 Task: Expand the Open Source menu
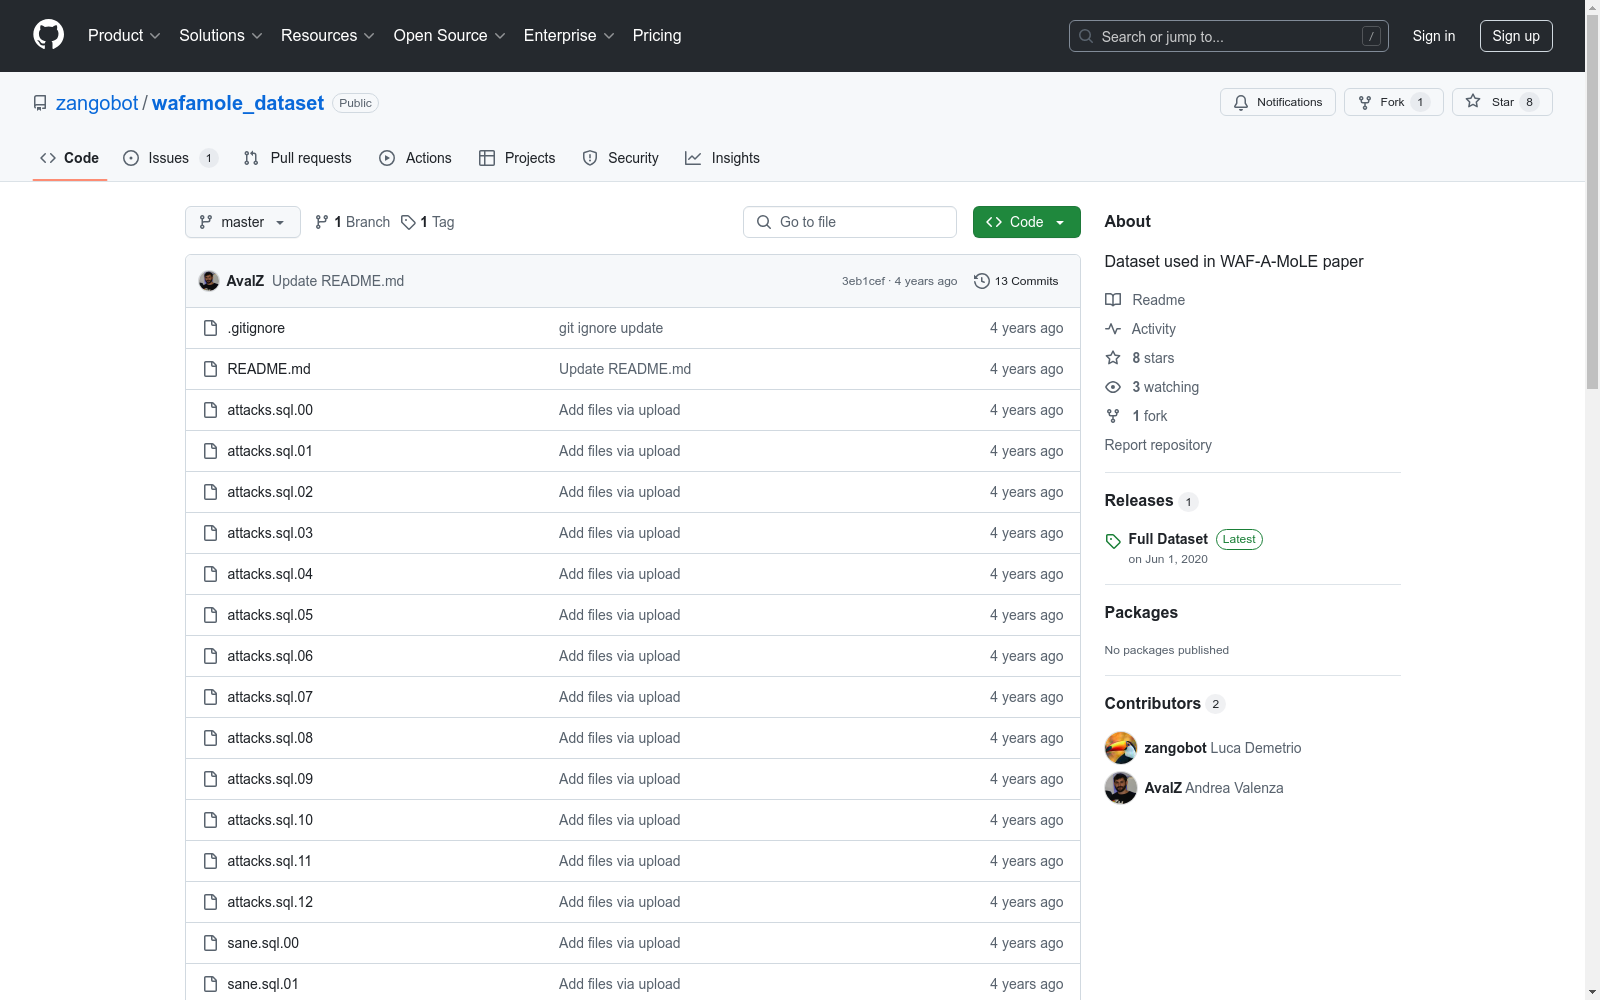point(450,36)
